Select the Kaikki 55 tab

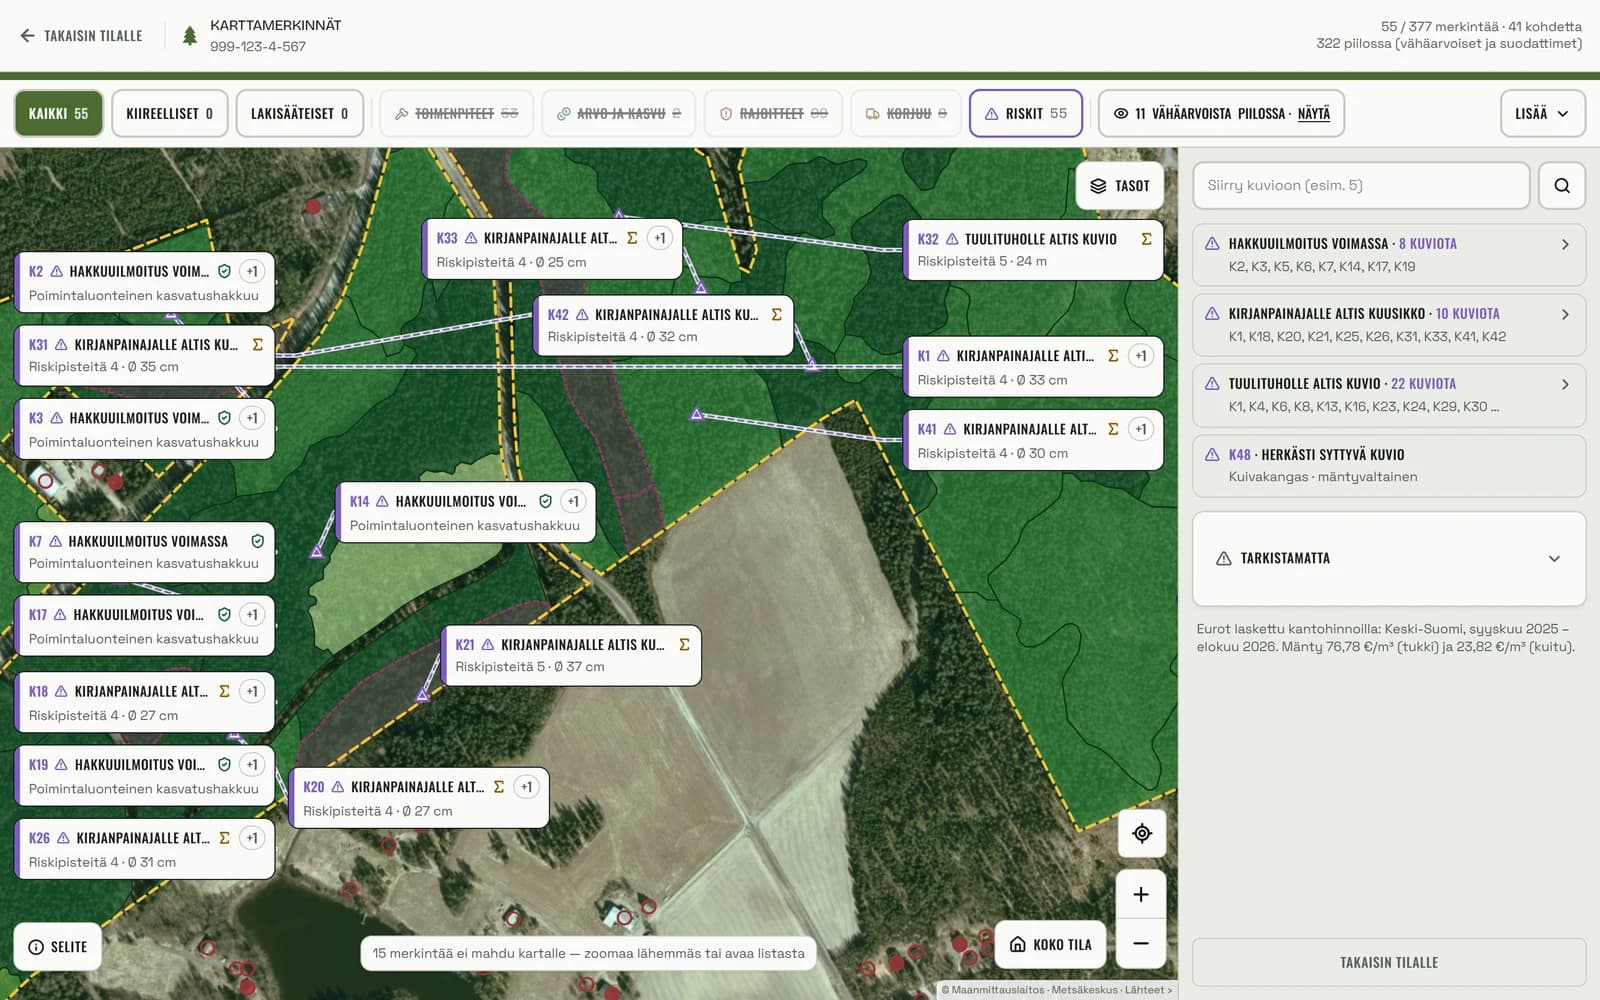pos(58,114)
